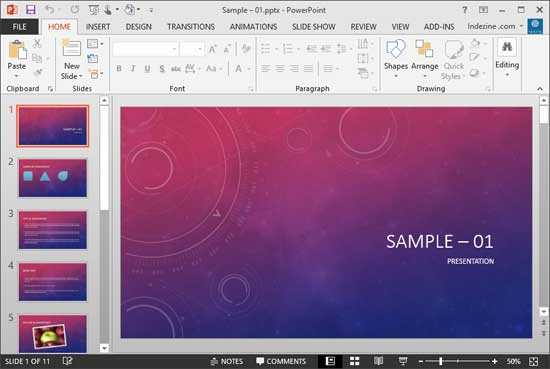
Task: Start slideshow from beginning icon in title bar
Action: click(94, 10)
